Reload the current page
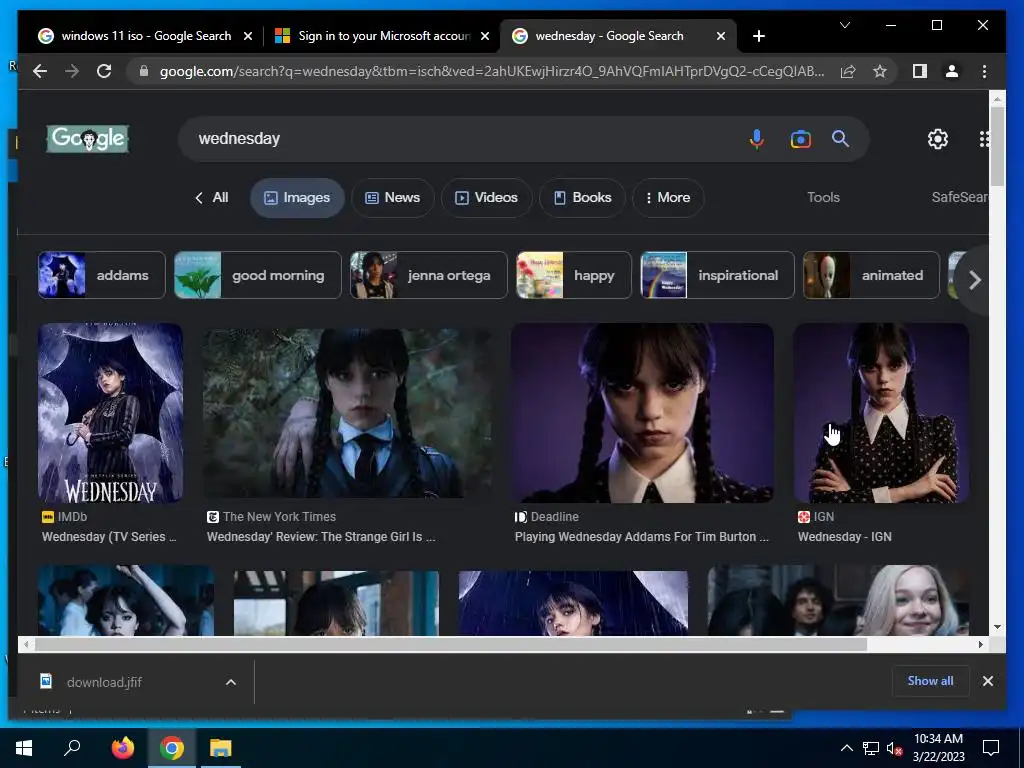1024x768 pixels. click(104, 71)
